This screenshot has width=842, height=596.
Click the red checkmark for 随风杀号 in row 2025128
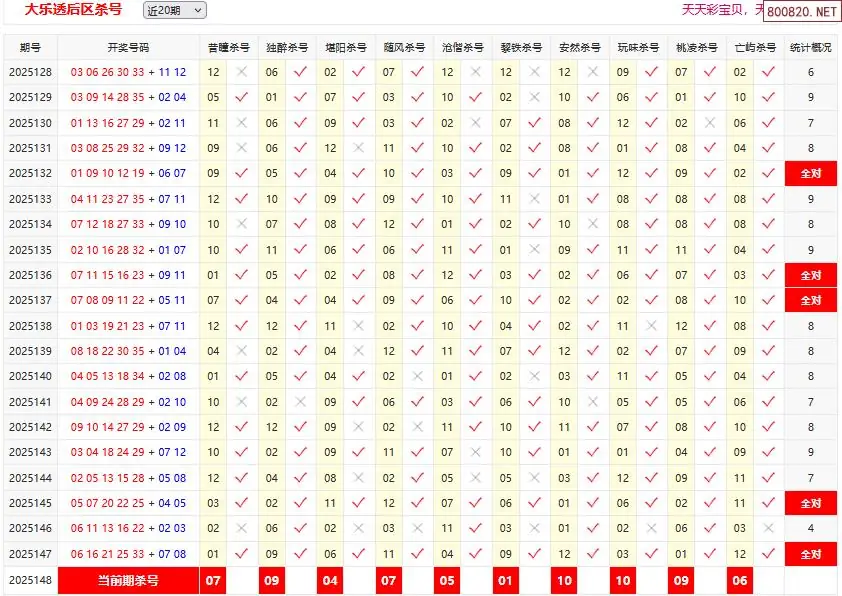(418, 72)
